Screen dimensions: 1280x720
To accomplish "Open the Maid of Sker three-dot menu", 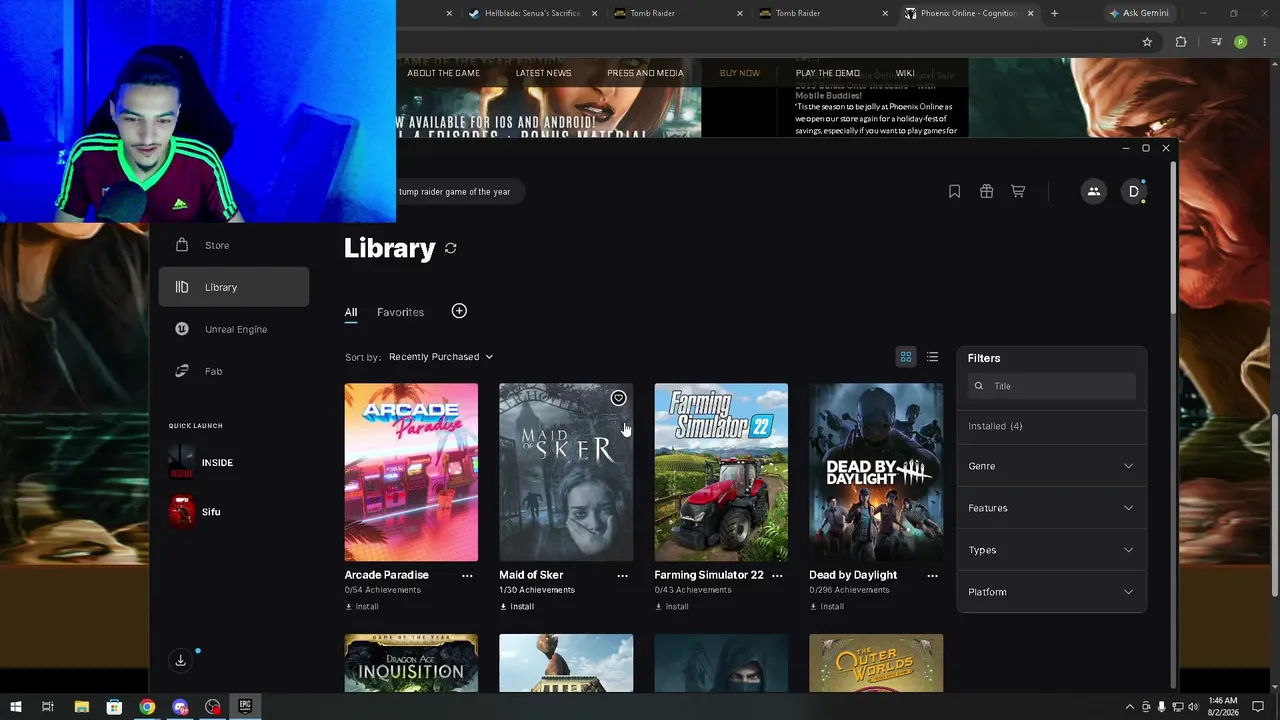I will pos(622,576).
